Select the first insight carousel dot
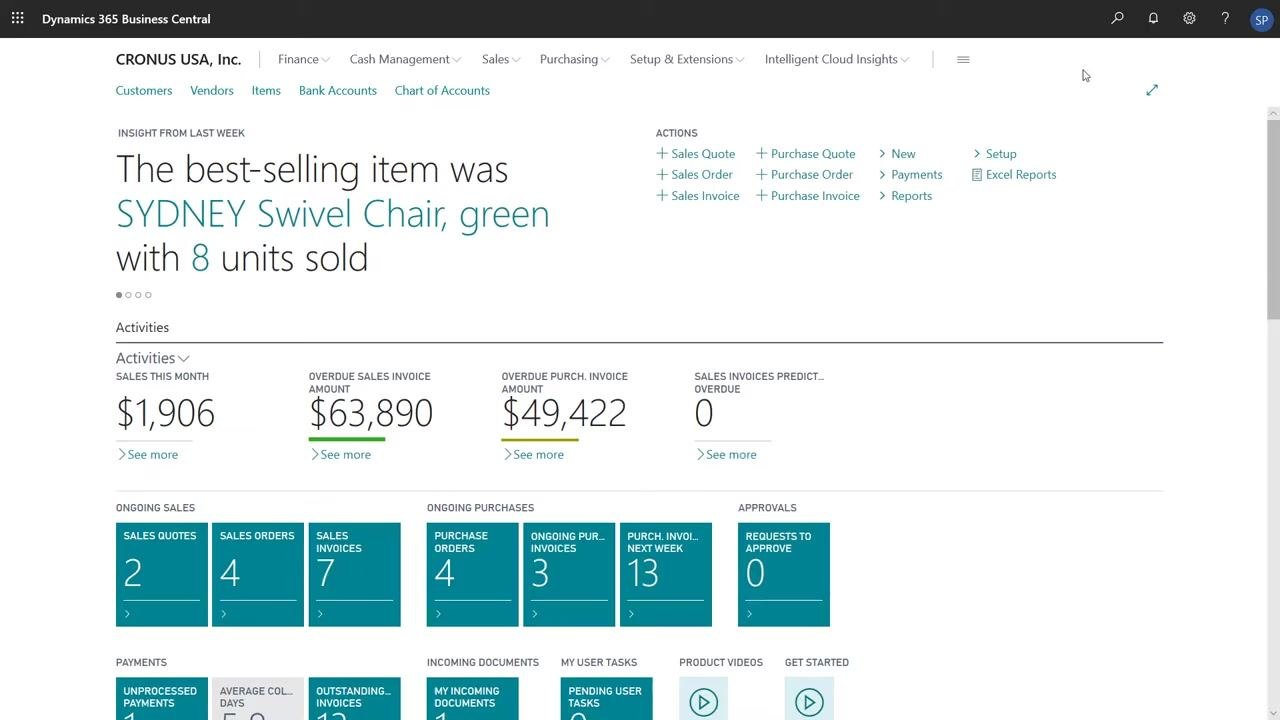 point(119,295)
